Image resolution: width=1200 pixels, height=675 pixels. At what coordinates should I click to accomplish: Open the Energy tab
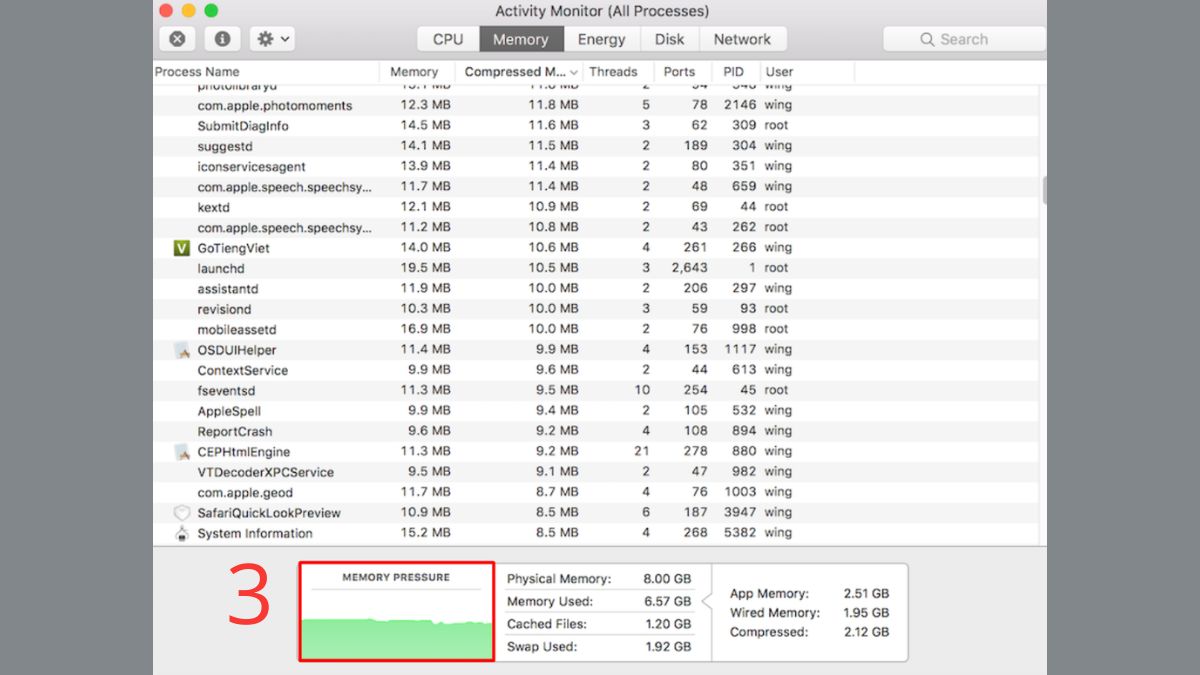601,39
